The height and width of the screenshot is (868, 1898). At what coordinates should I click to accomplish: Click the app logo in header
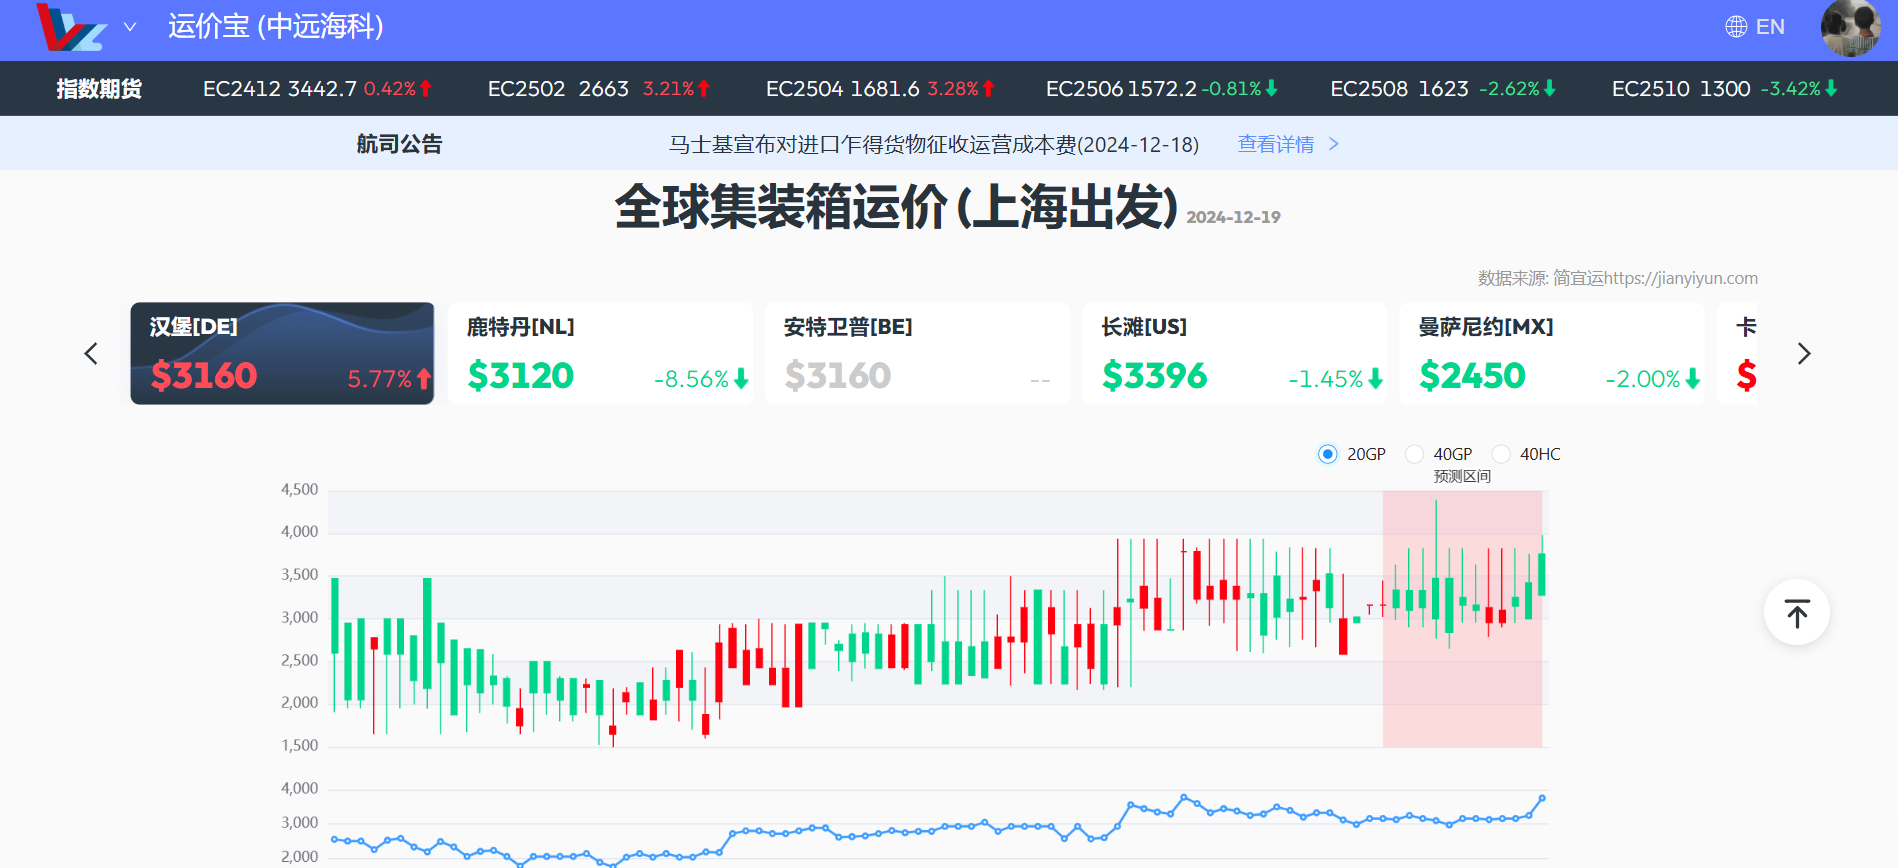[71, 27]
